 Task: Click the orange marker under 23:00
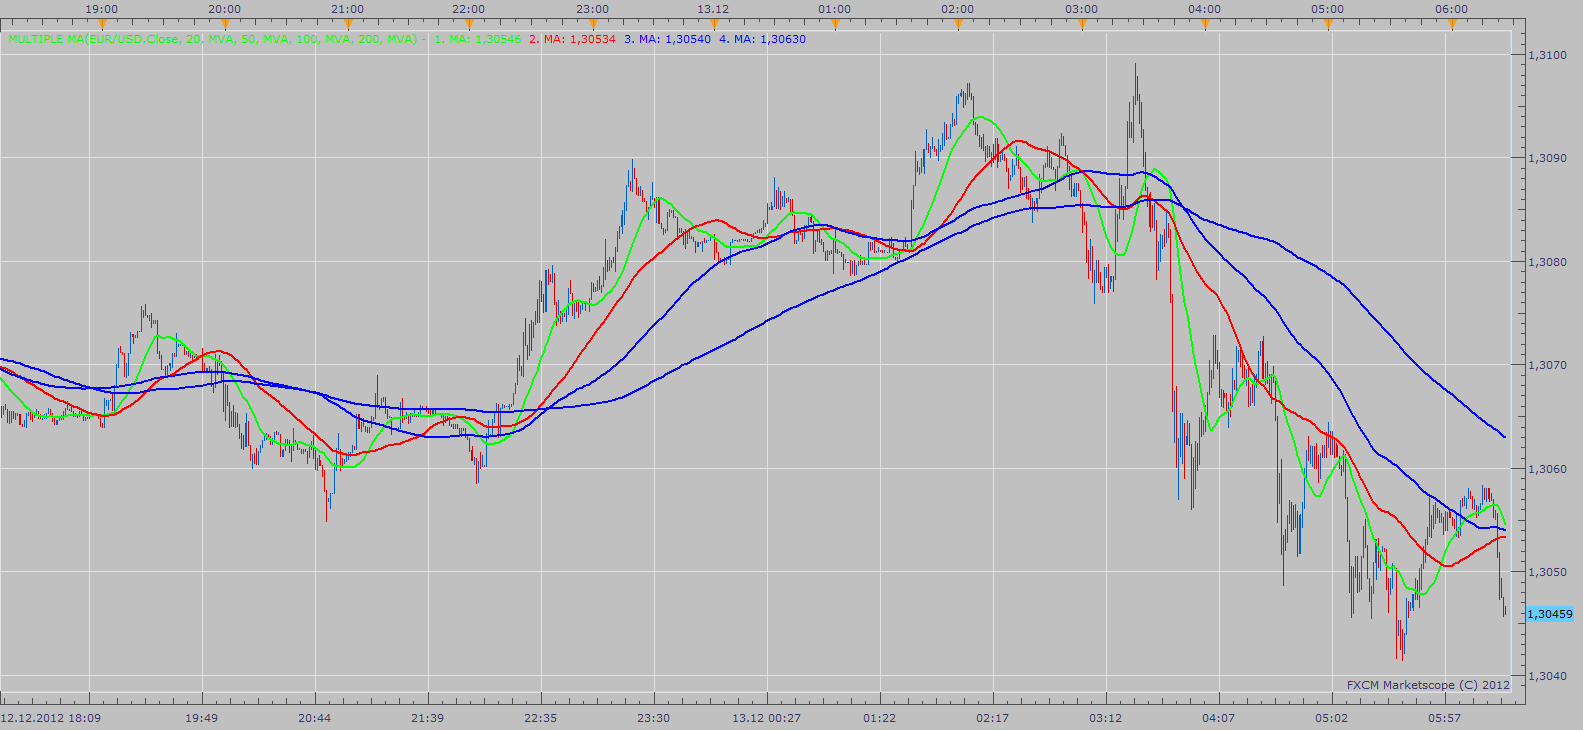click(x=593, y=24)
